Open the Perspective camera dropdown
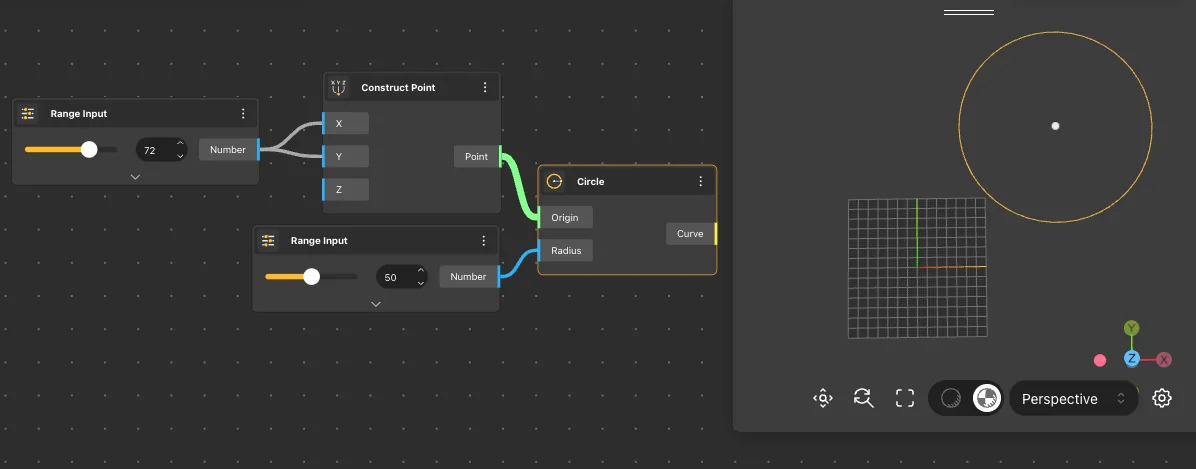 [x=1073, y=398]
